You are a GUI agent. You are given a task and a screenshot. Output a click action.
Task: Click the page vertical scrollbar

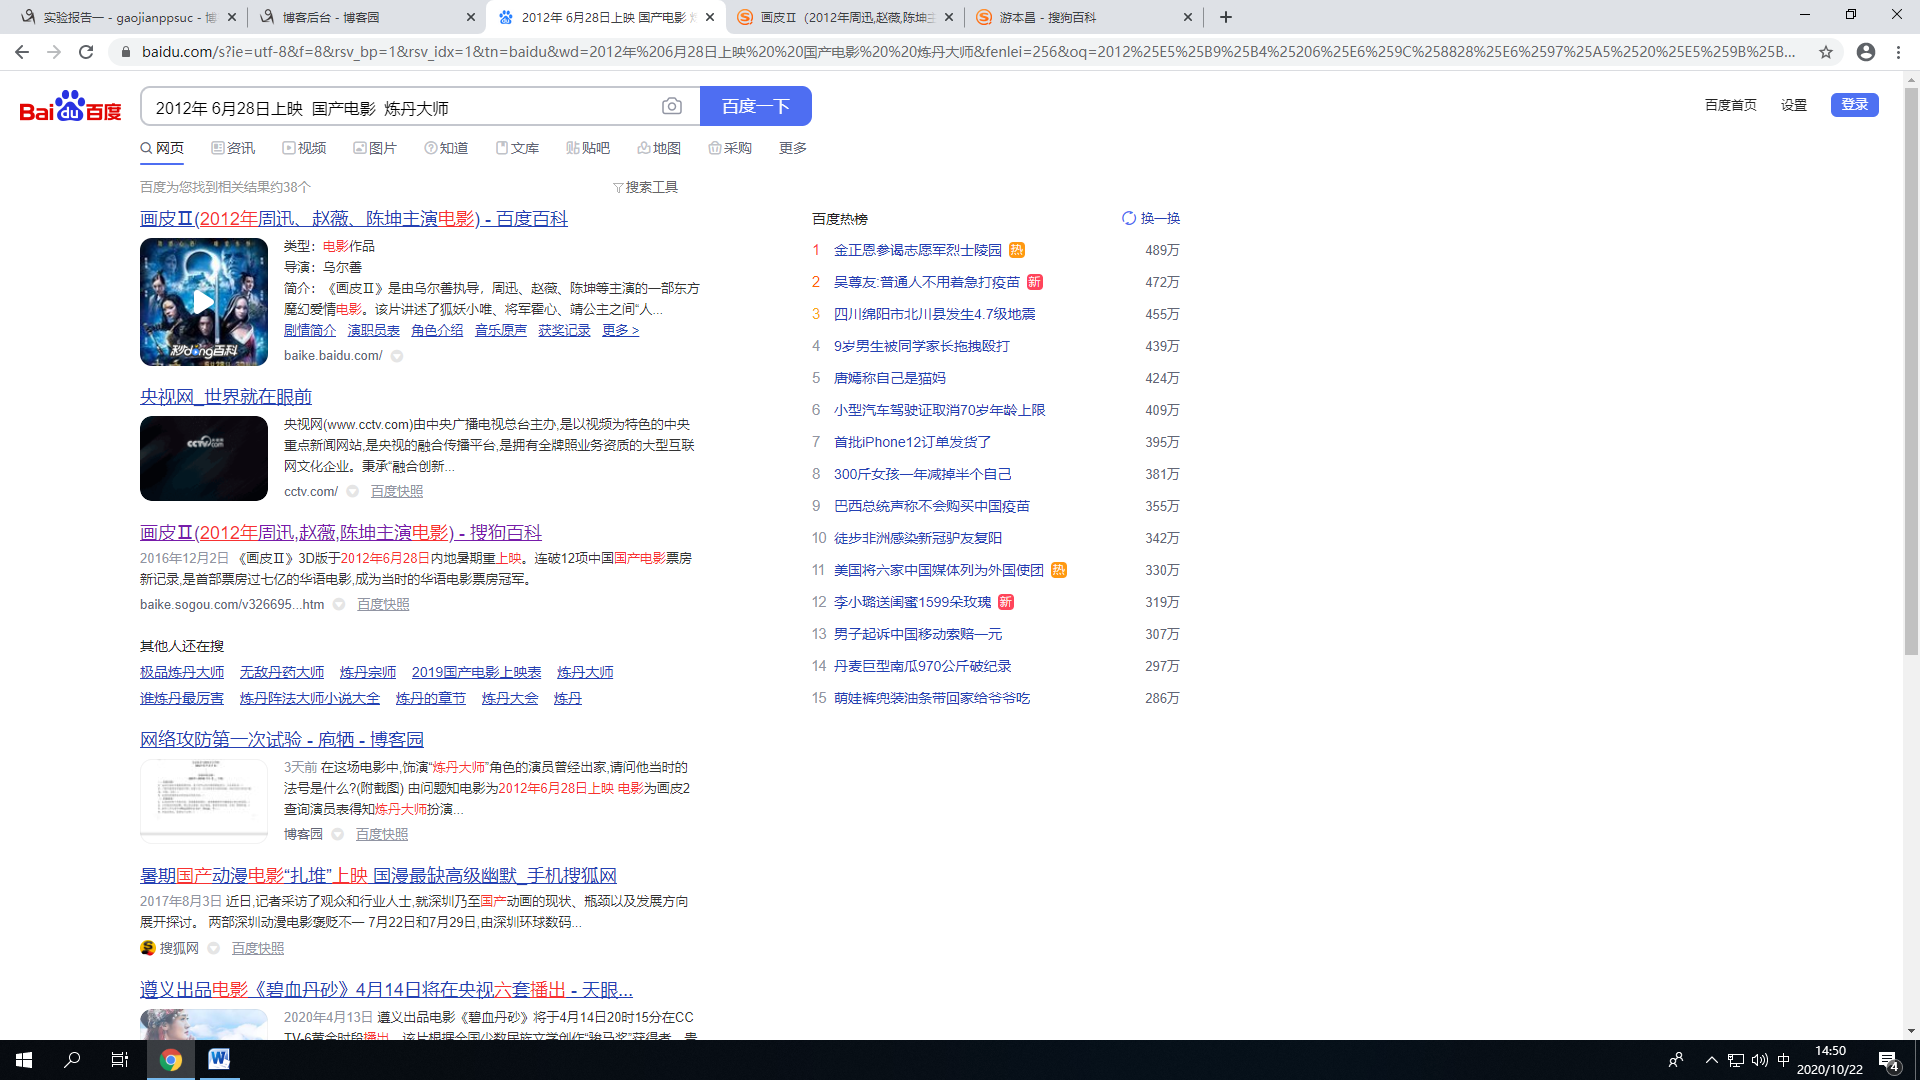(1911, 370)
